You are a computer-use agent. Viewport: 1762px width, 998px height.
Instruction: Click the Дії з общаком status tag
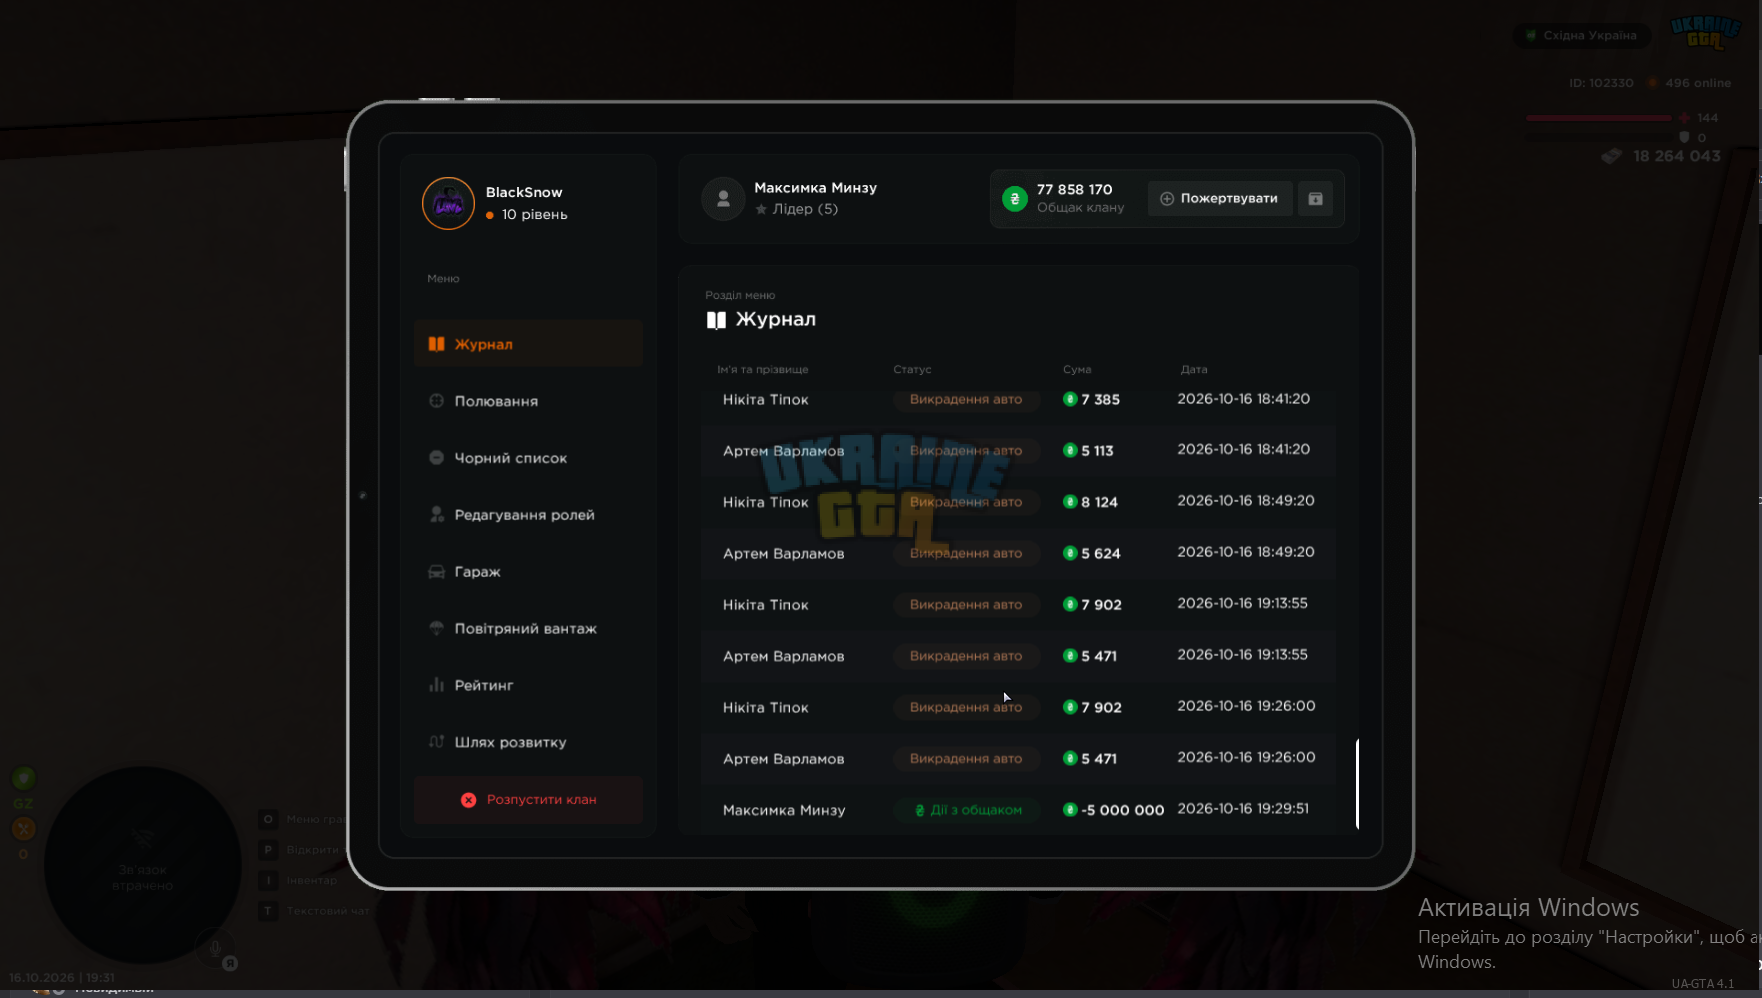click(x=967, y=810)
